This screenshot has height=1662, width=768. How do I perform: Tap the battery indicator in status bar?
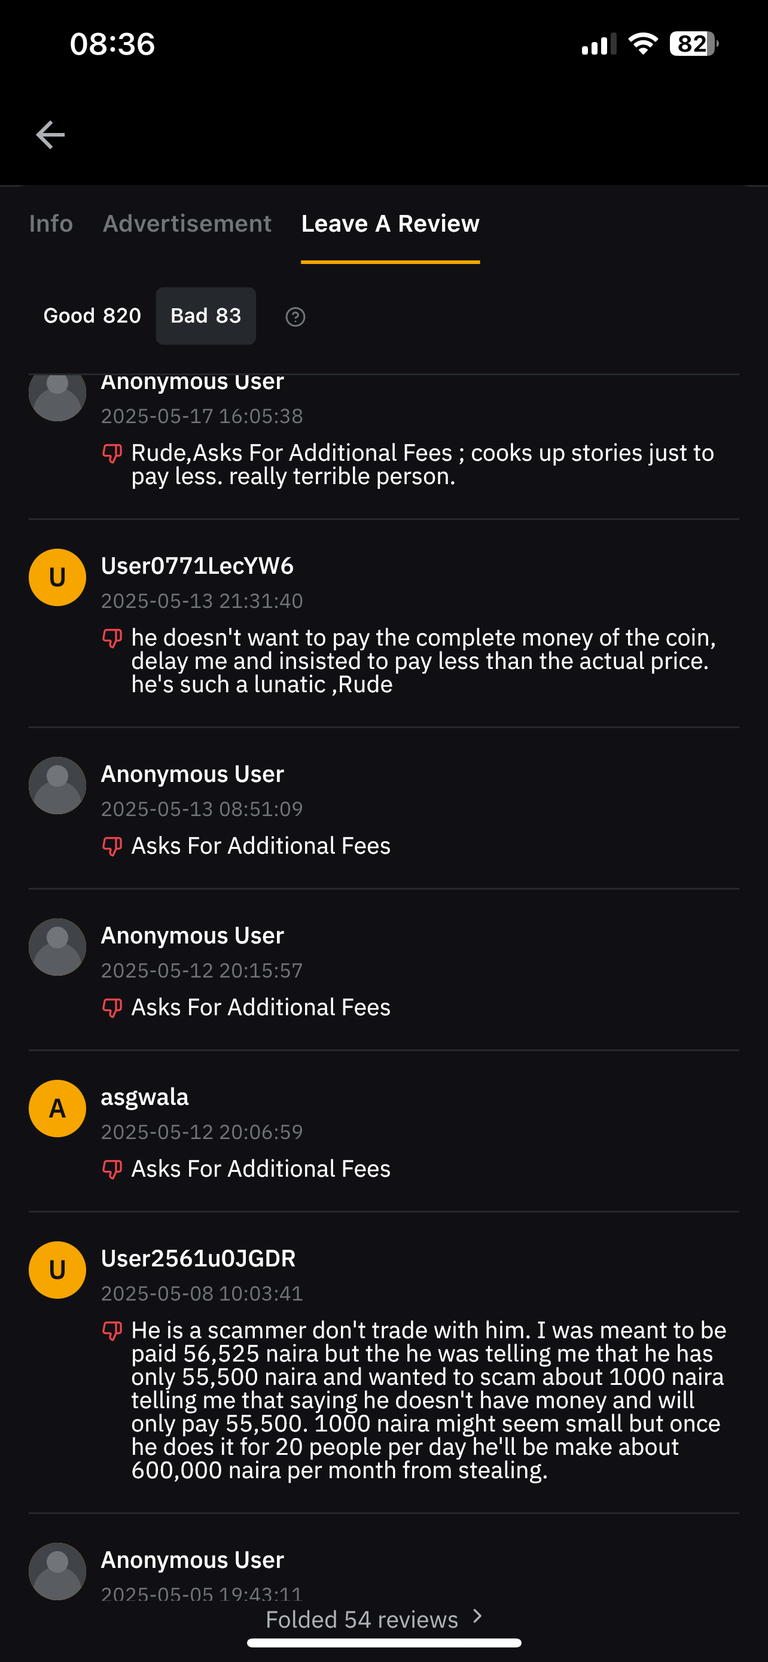tap(694, 44)
